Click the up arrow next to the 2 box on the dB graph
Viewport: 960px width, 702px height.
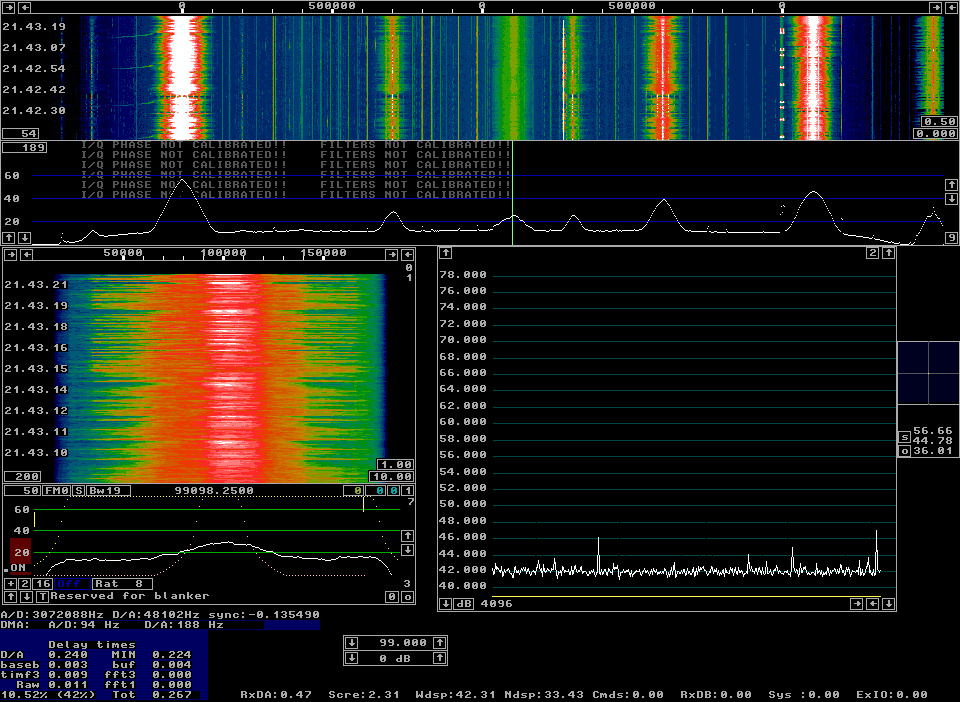(x=888, y=253)
